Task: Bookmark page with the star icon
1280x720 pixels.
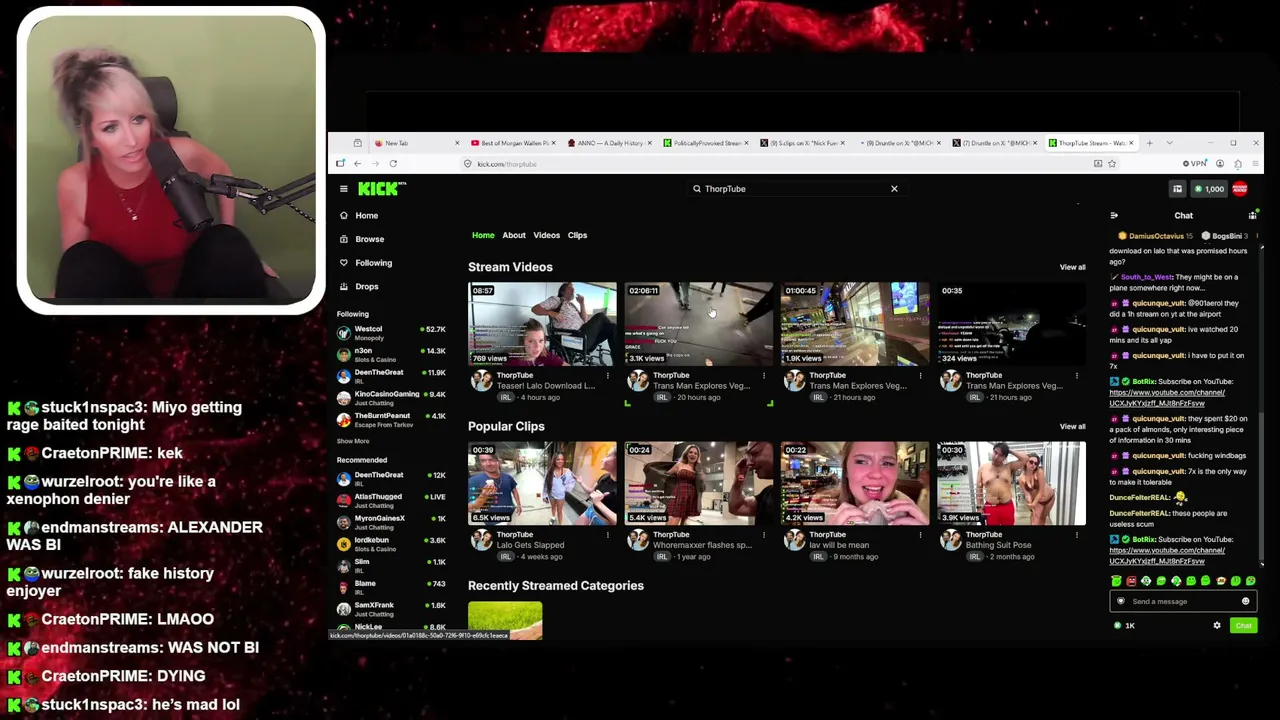Action: [x=1112, y=164]
